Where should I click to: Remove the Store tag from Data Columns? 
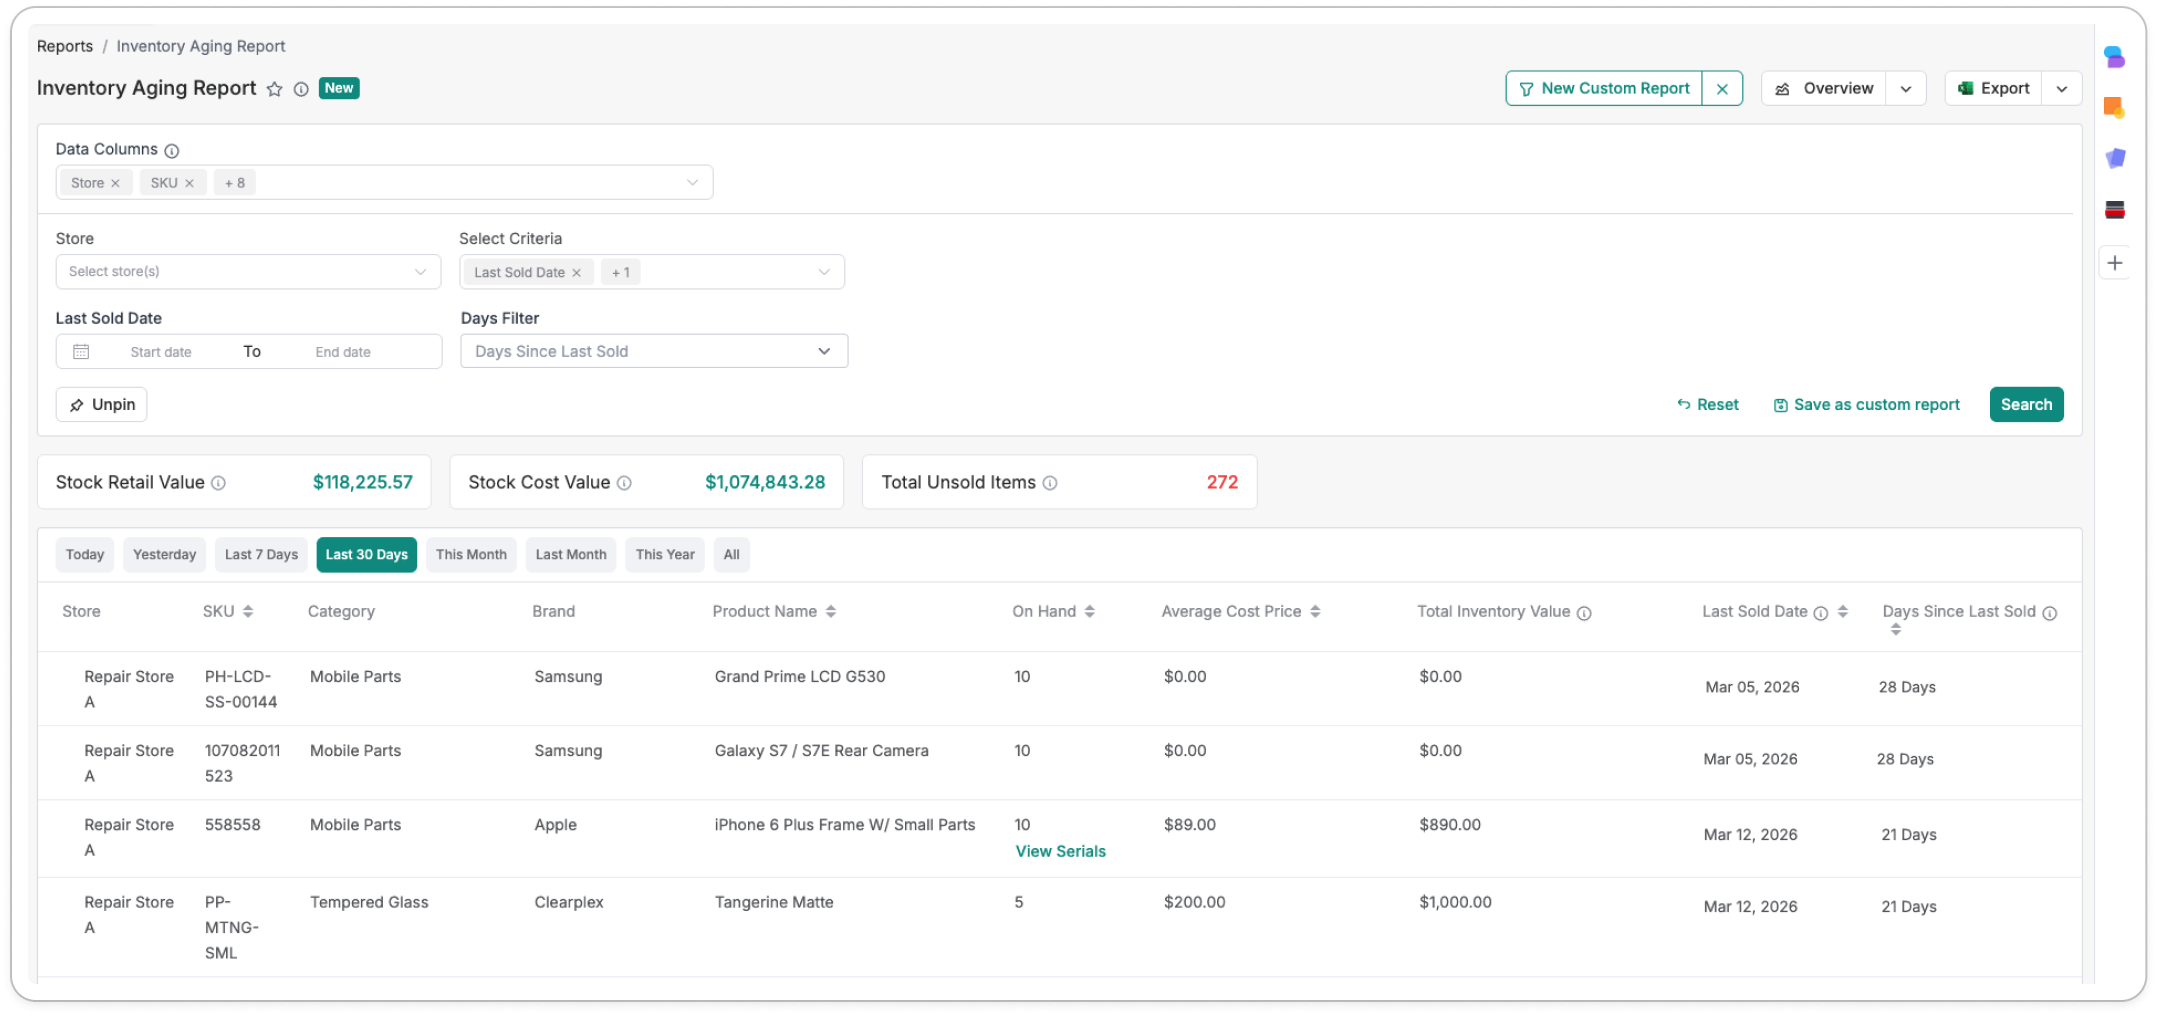tap(116, 183)
